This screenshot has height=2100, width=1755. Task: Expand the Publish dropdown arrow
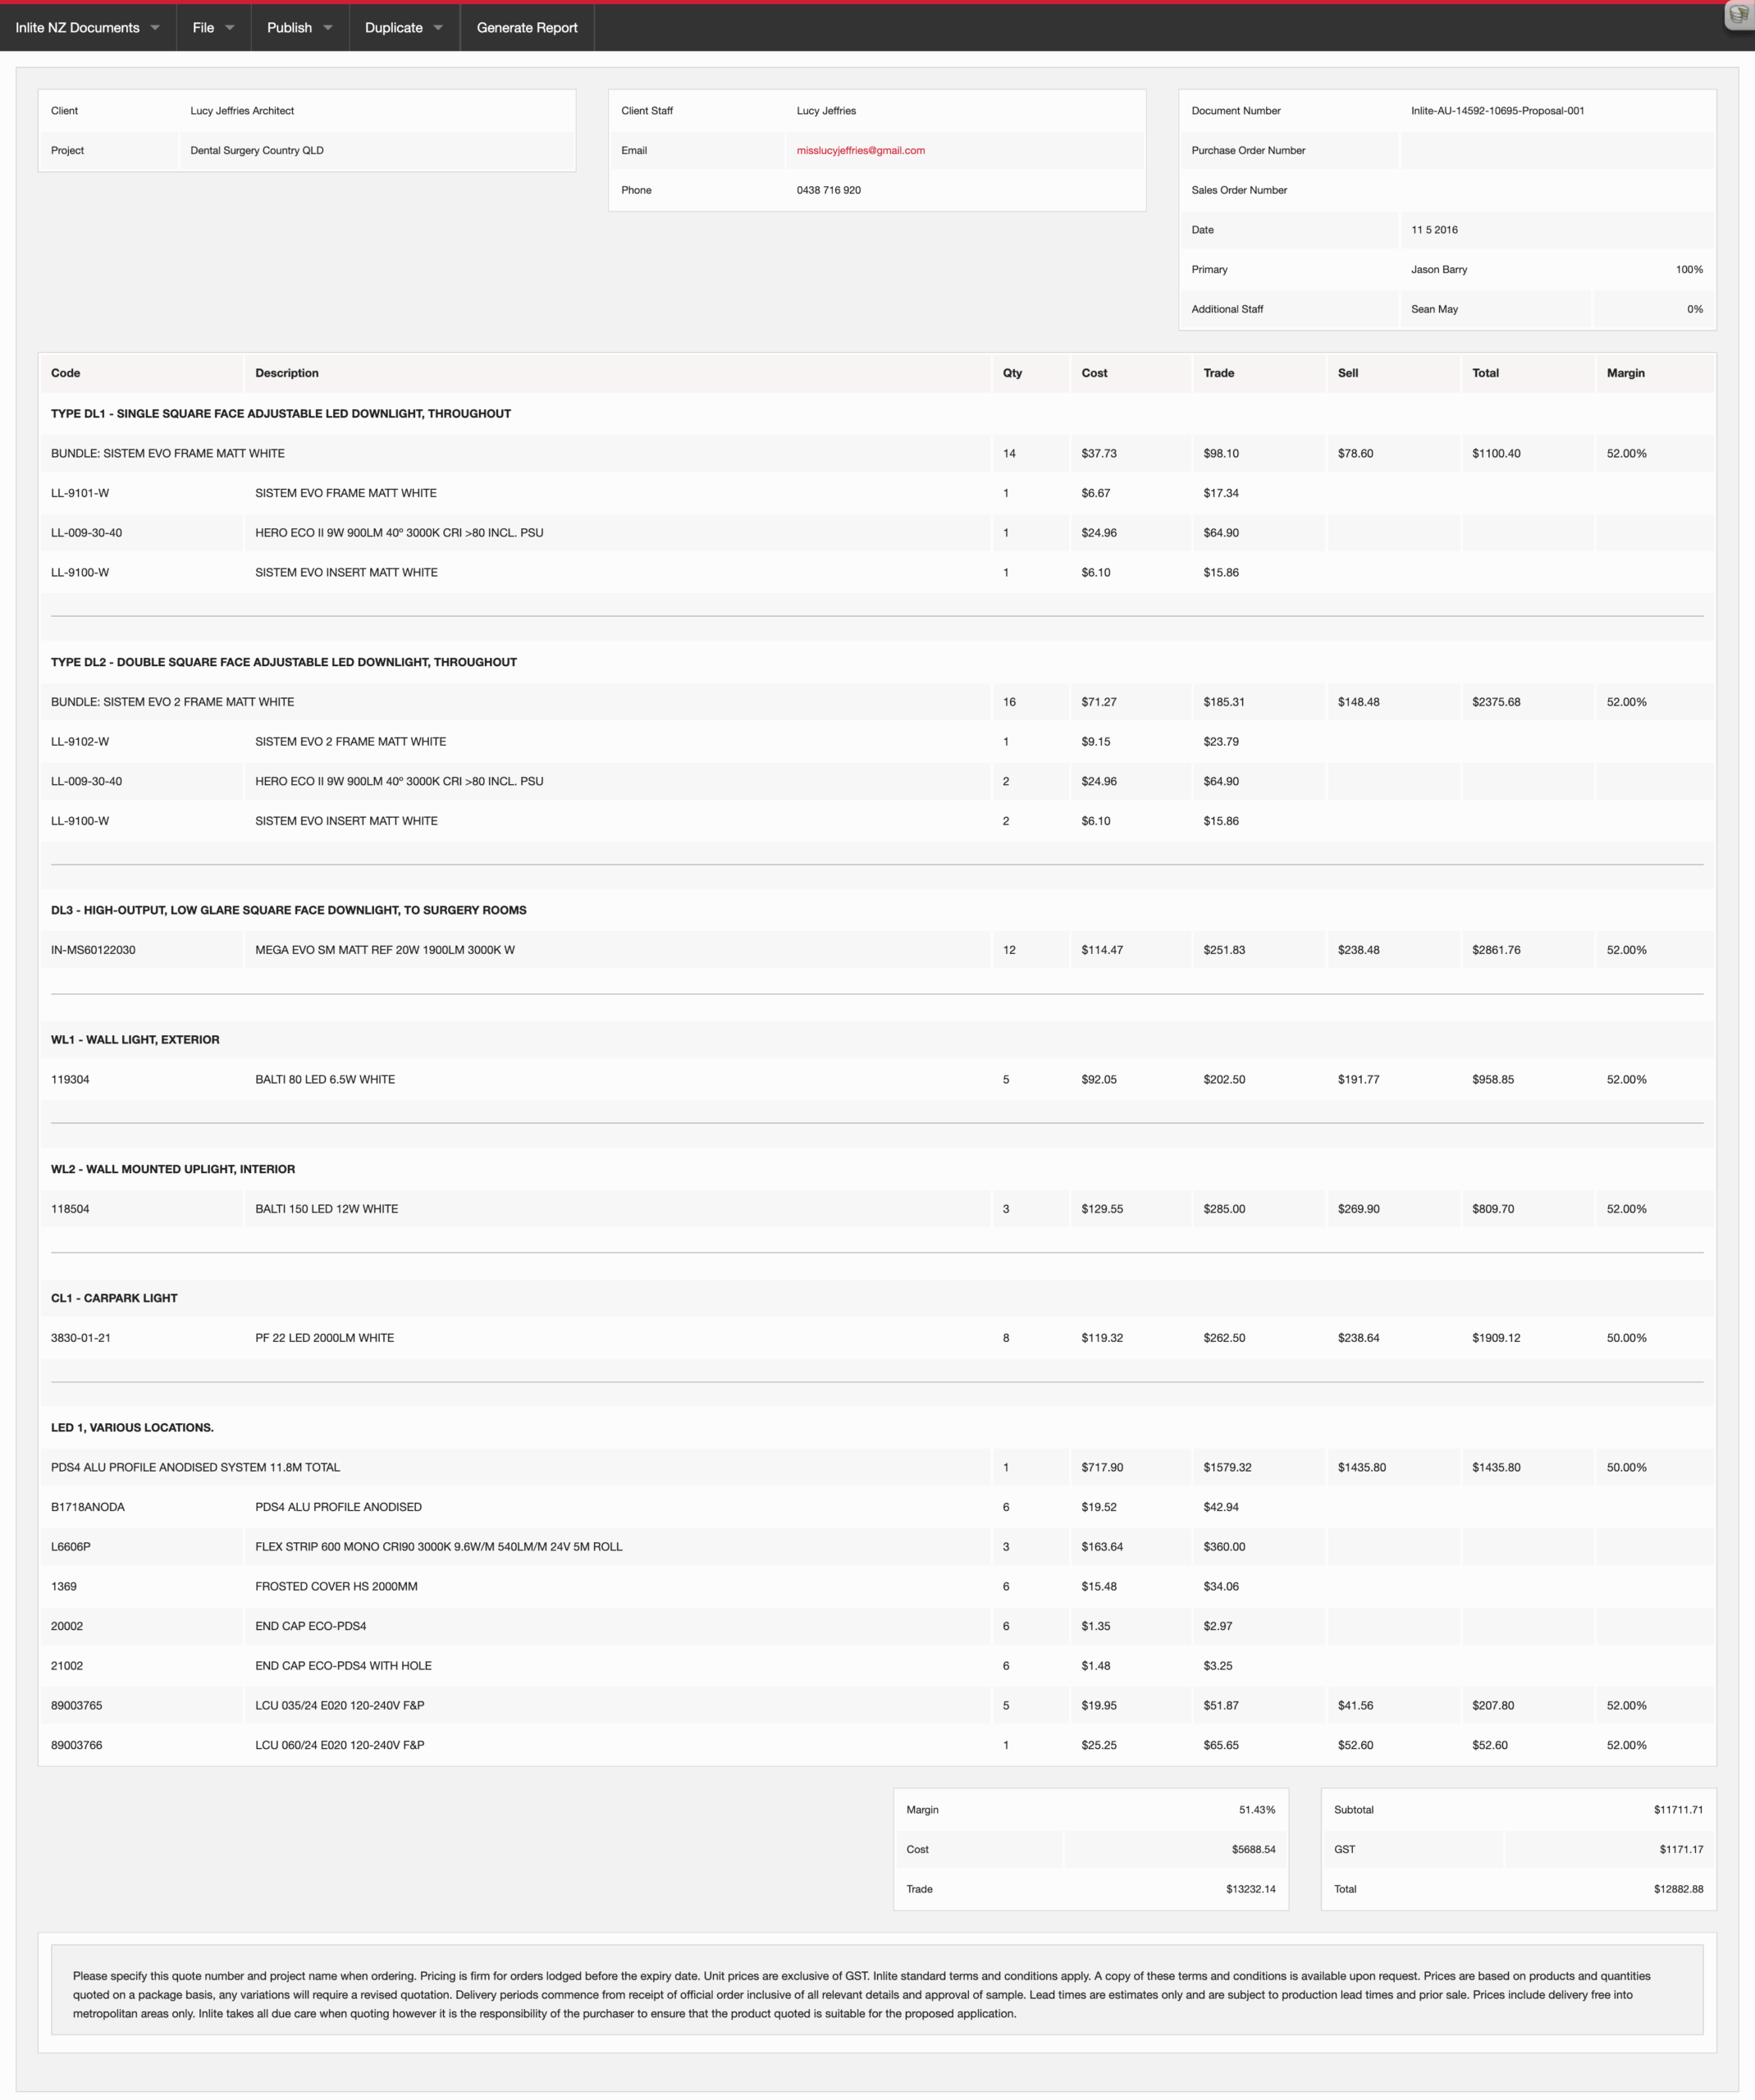pos(328,28)
